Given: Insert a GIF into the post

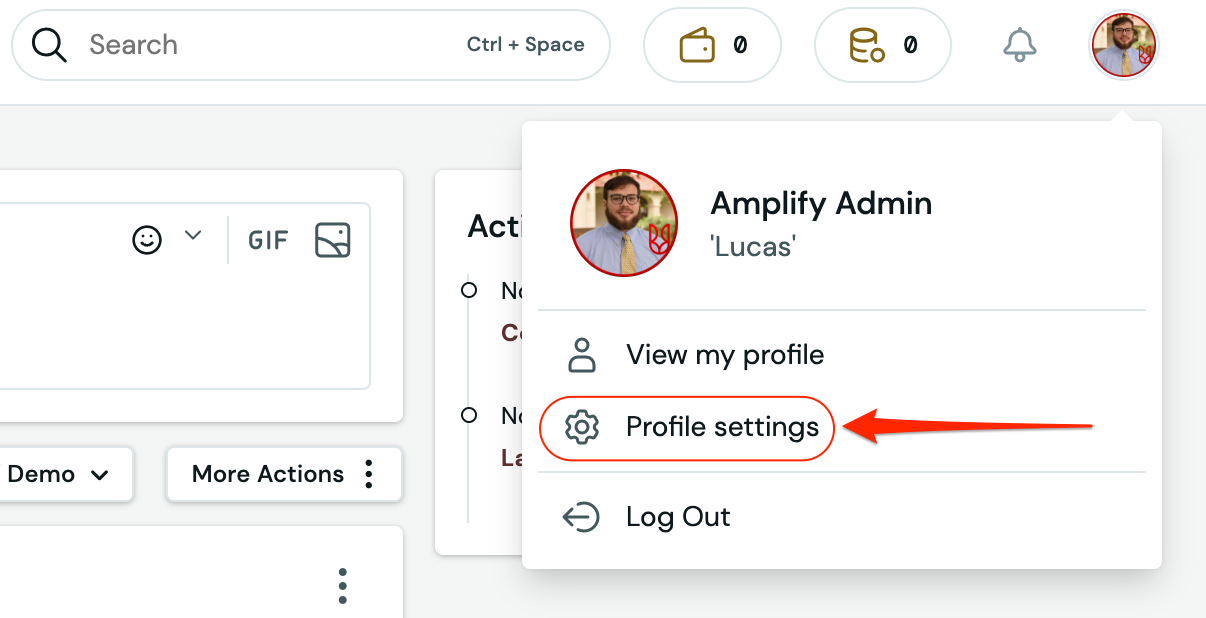Looking at the screenshot, I should tap(268, 240).
